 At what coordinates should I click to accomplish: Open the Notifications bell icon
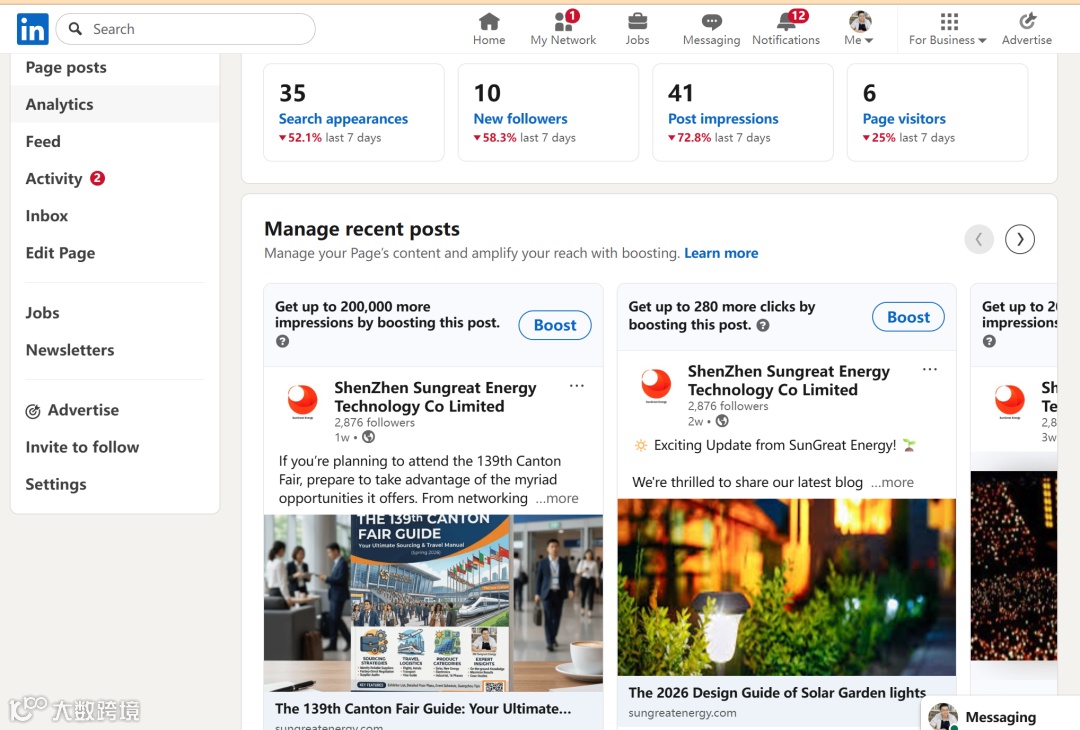point(787,21)
